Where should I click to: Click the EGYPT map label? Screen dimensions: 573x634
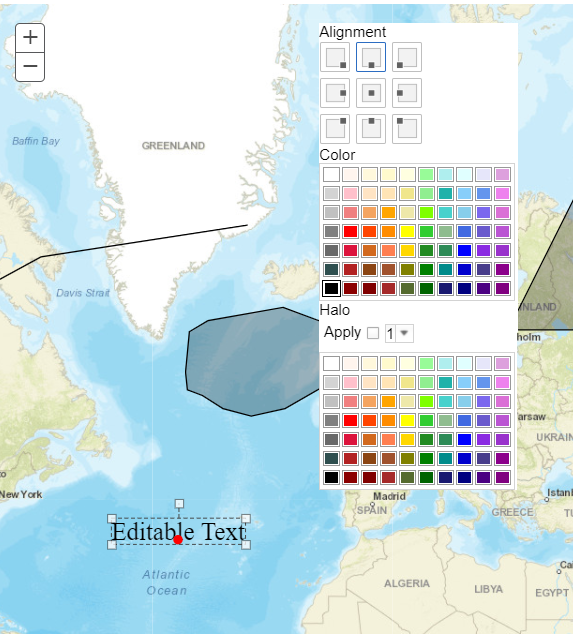552,593
